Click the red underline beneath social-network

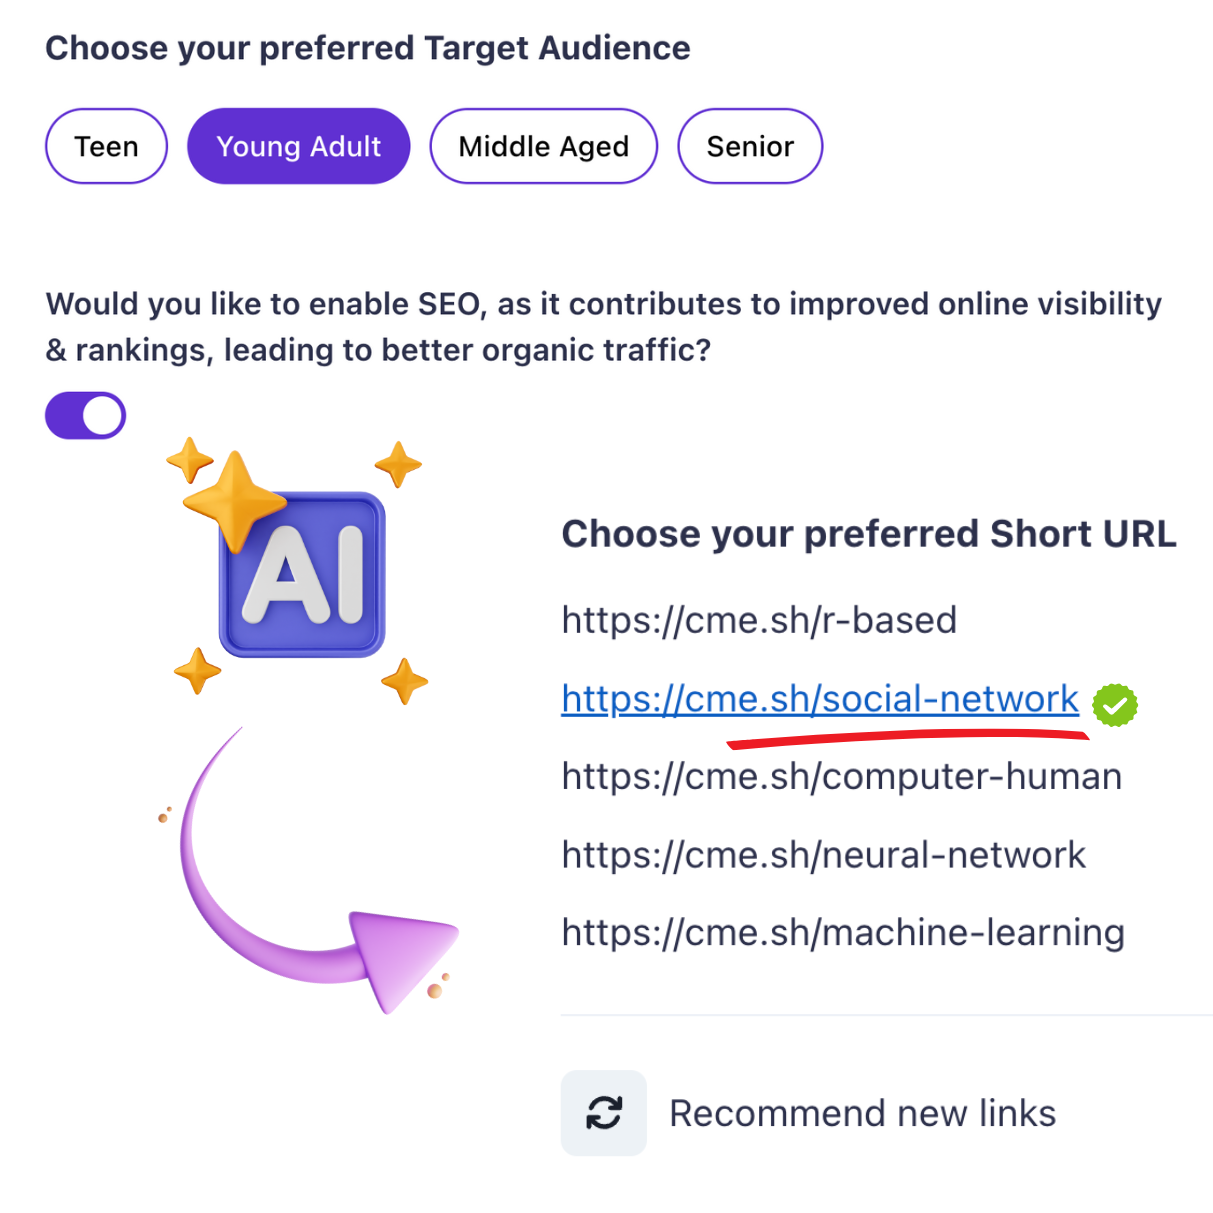(908, 738)
